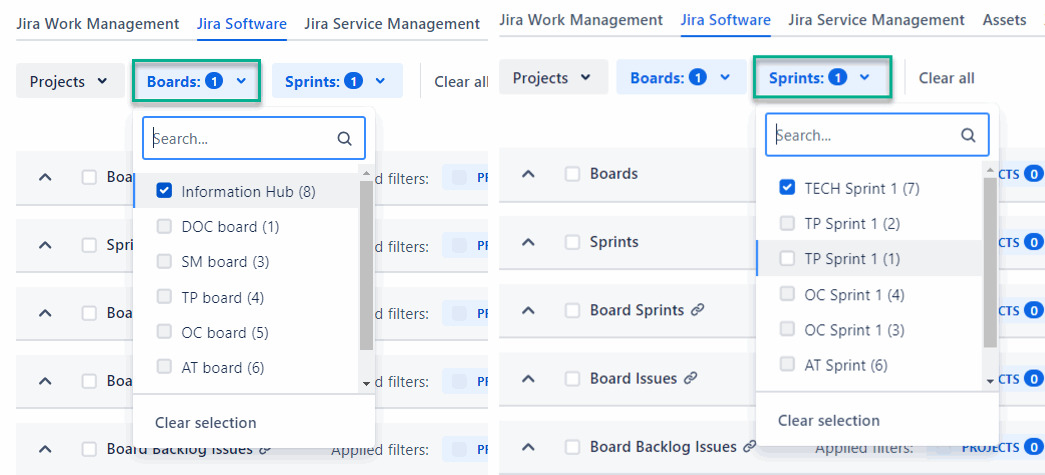
Task: Open Boards: 1 dropdown in right screenshot
Action: coord(680,78)
